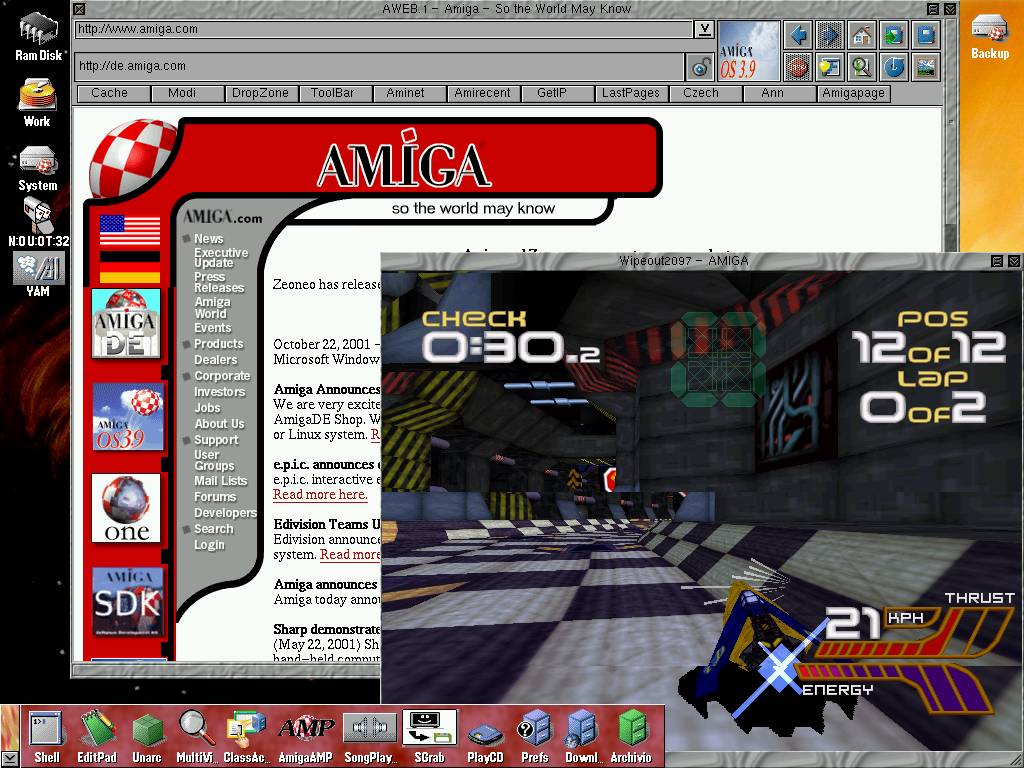Open the URL history dropdown arrow
Image resolution: width=1024 pixels, height=768 pixels.
tap(704, 29)
